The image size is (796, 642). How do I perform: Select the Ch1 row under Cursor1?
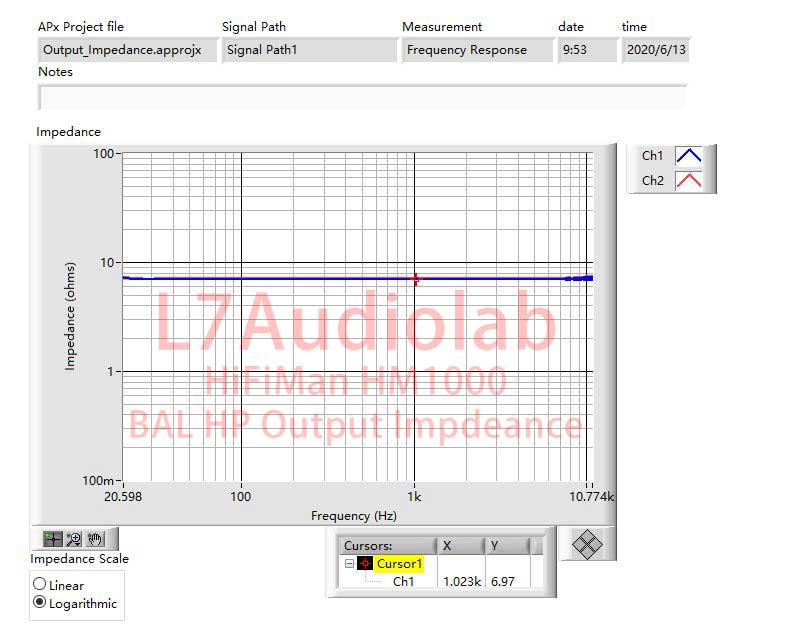pos(403,581)
